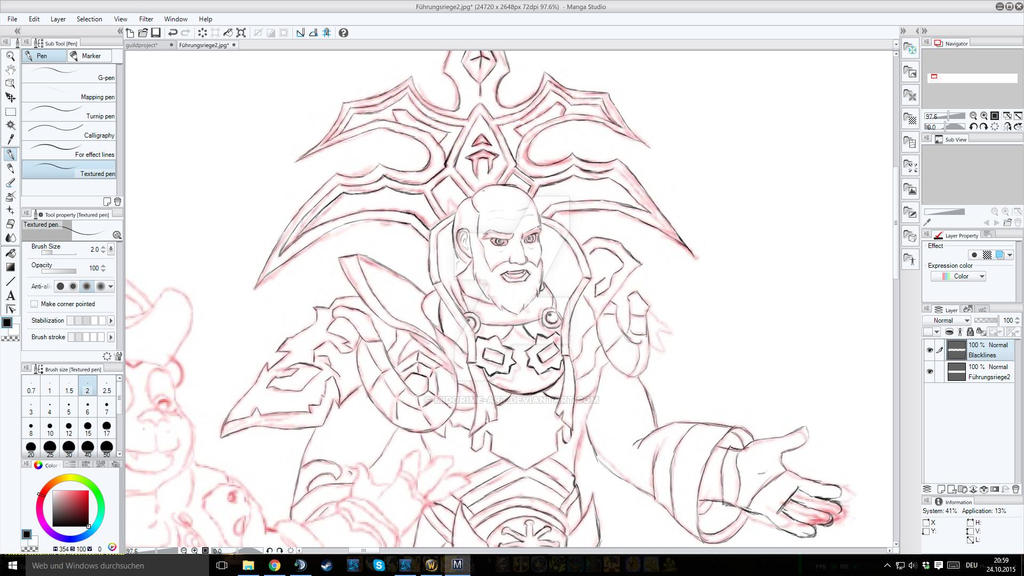Toggle visibility of Führungsriege2 layer
The image size is (1024, 576).
929,372
